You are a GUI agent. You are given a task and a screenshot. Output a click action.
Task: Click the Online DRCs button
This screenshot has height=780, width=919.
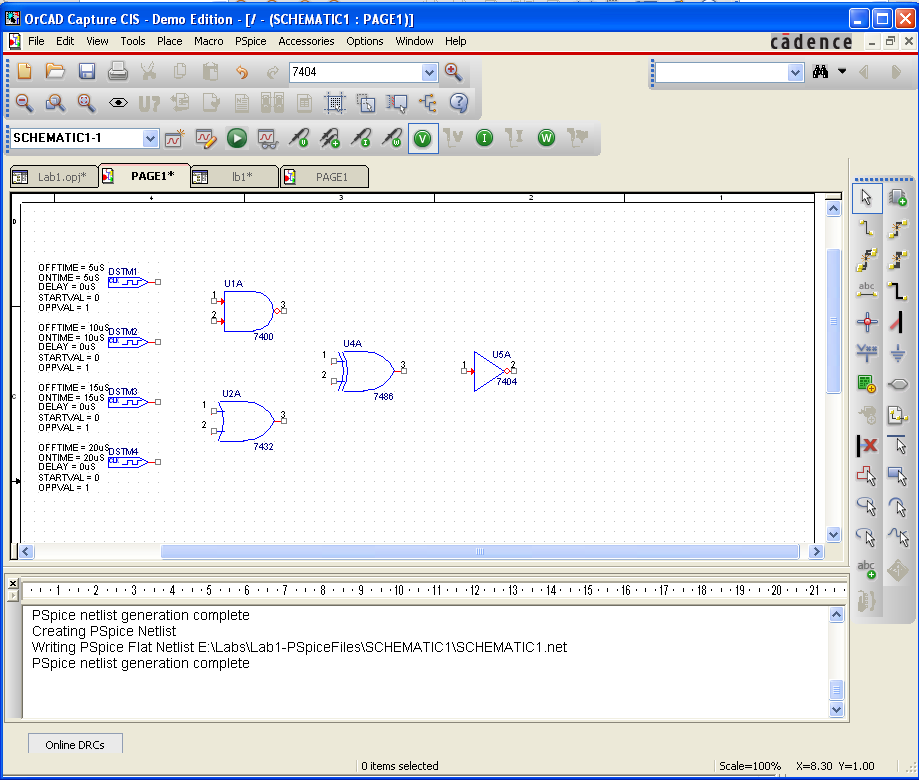75,745
